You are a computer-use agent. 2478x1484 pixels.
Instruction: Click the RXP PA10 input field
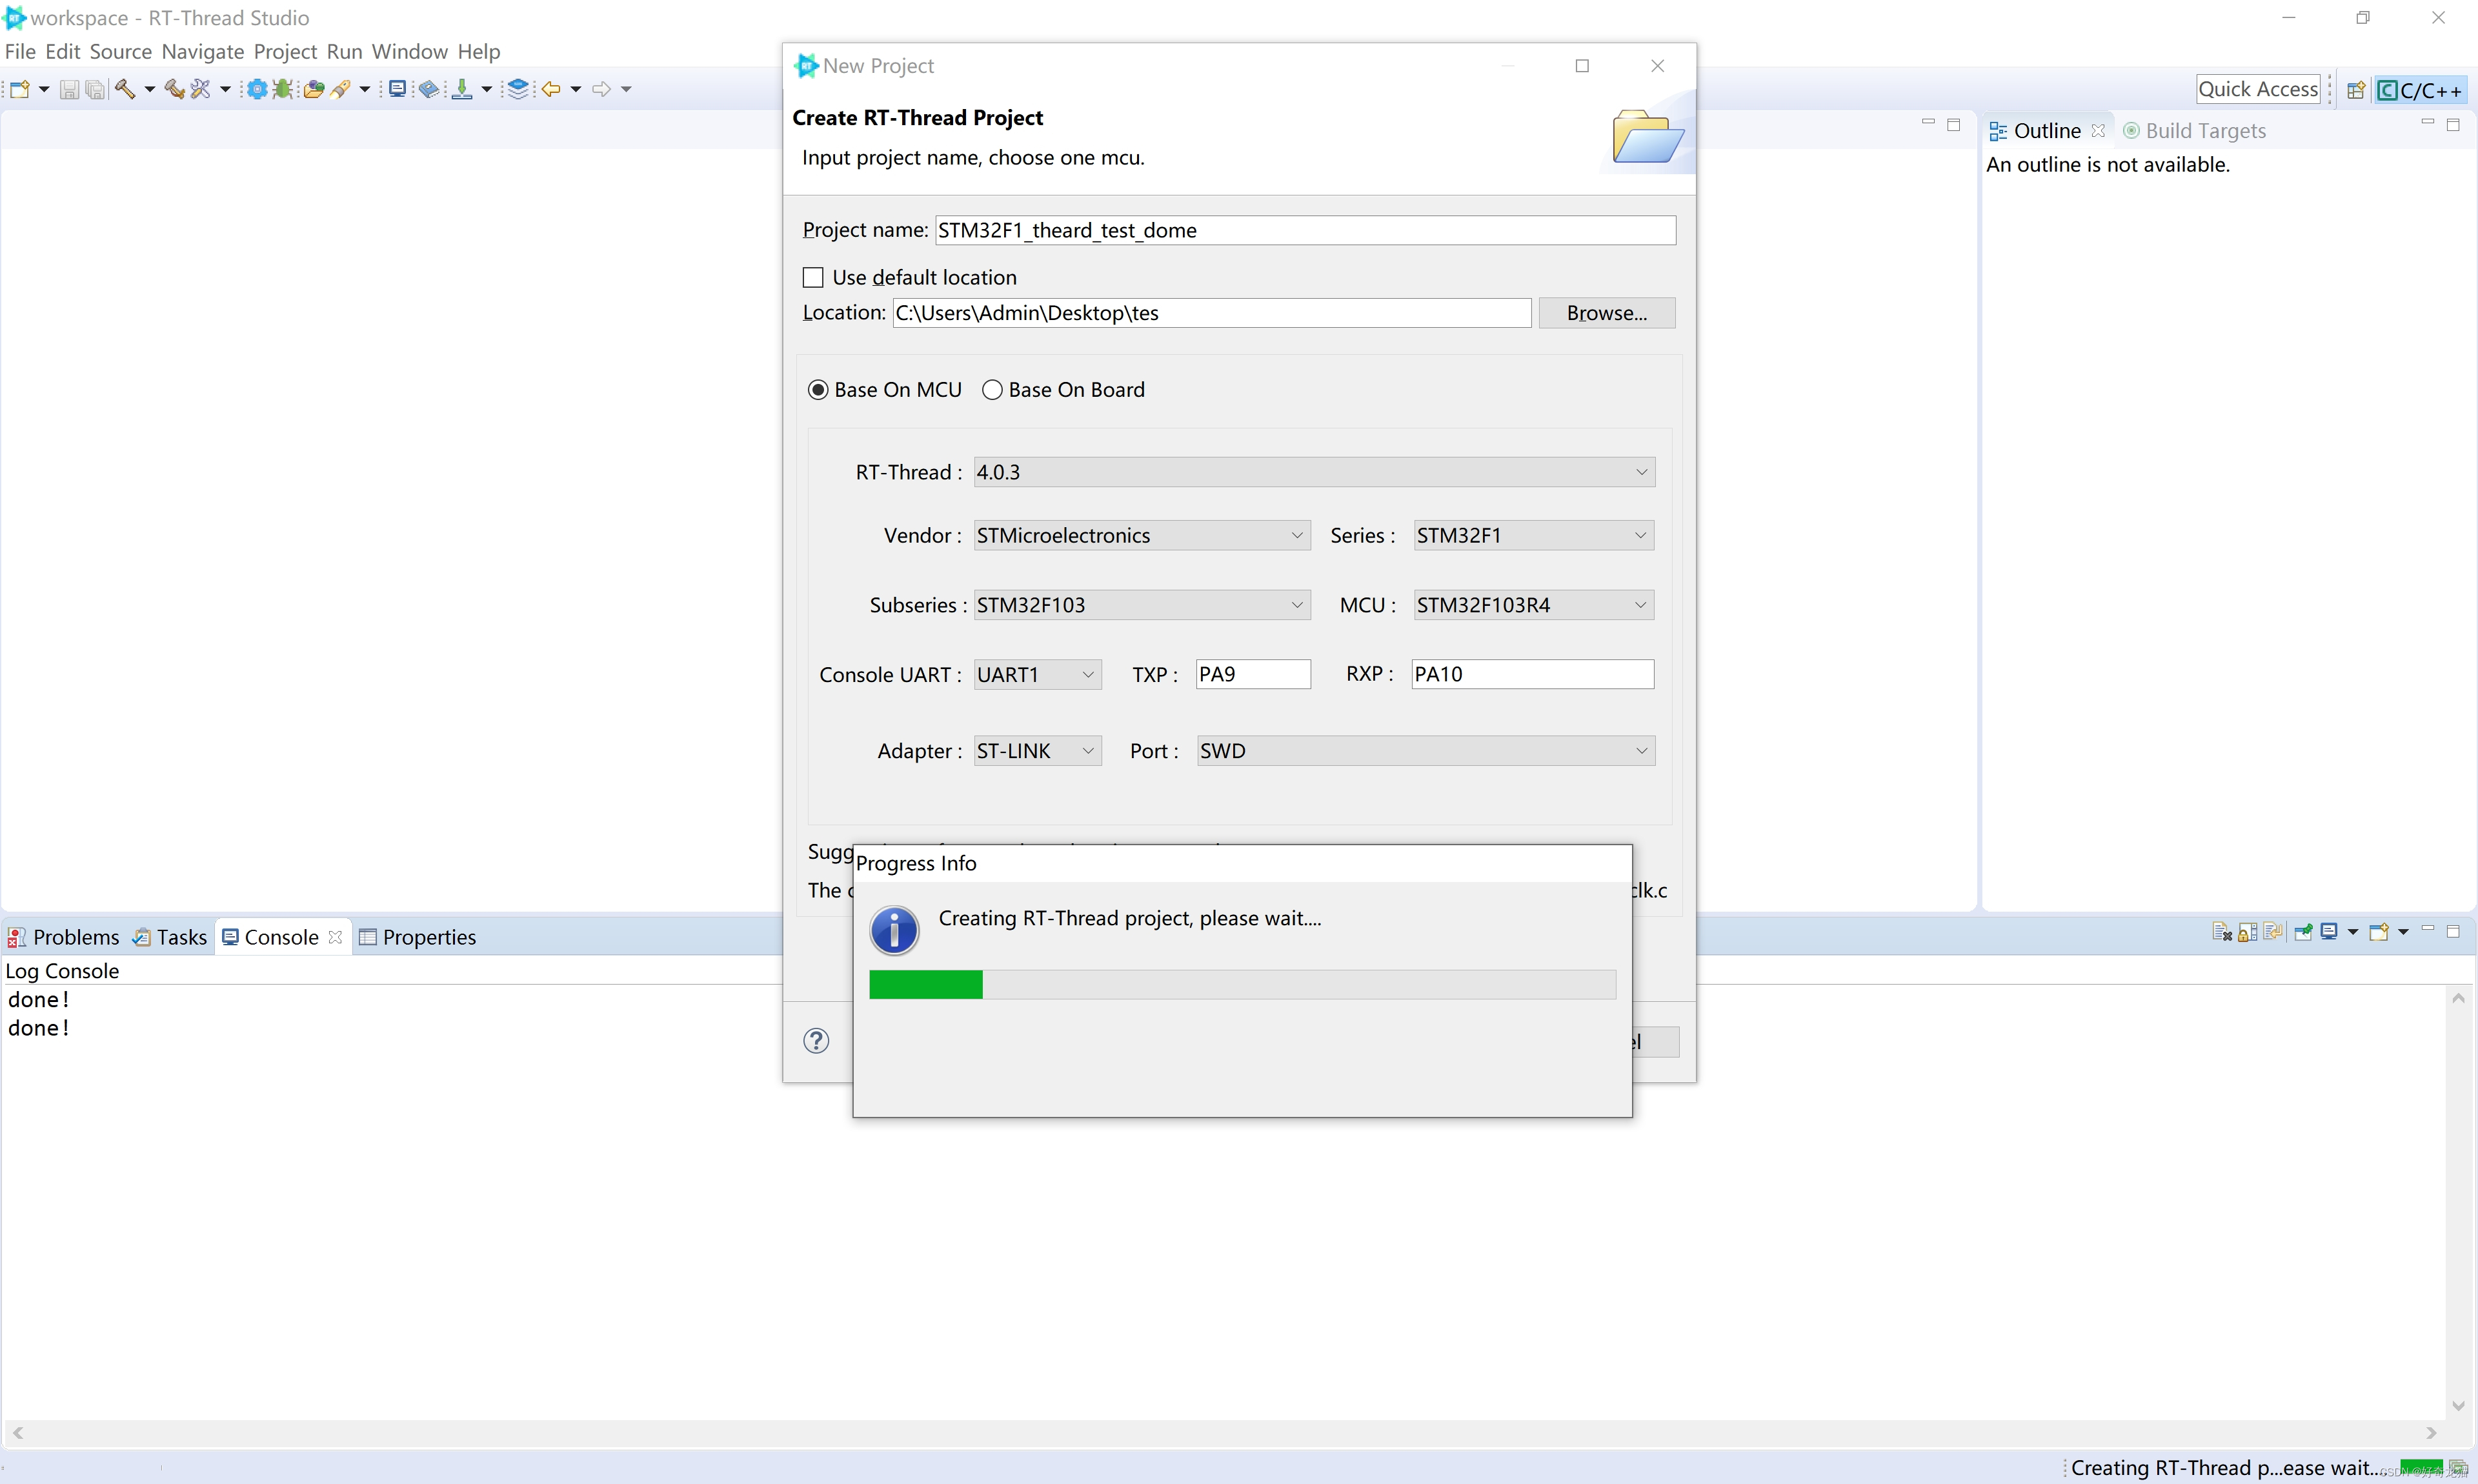pos(1532,674)
